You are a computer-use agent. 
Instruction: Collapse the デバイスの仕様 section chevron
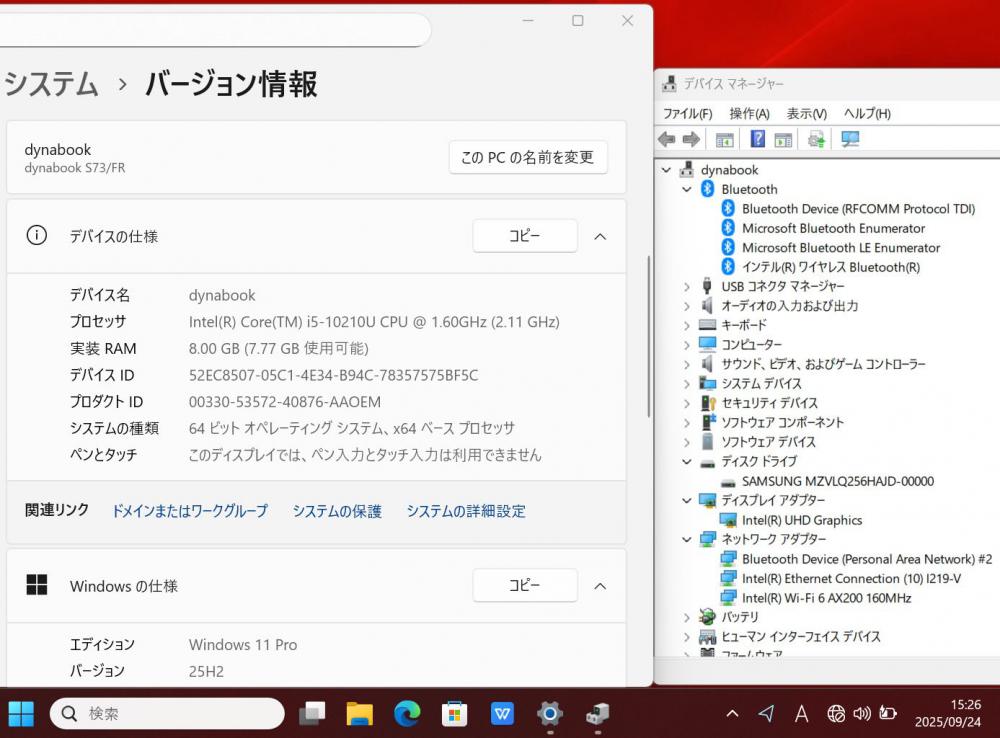click(600, 237)
